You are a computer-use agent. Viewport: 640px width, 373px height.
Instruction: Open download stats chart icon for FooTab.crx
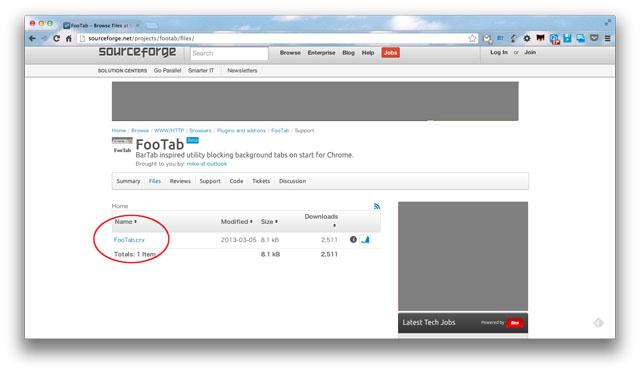point(365,240)
